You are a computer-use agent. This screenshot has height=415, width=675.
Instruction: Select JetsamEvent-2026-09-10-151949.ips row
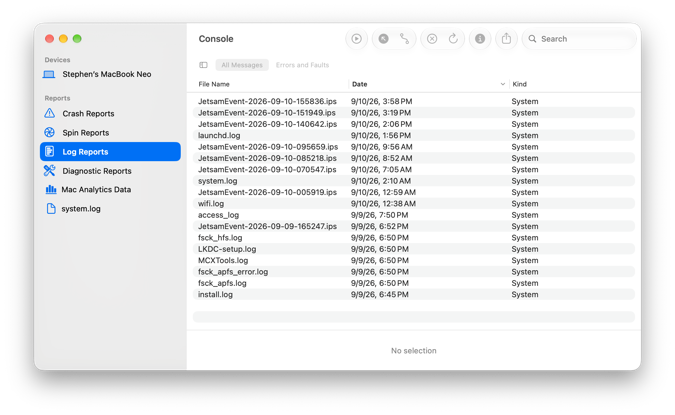(x=414, y=113)
